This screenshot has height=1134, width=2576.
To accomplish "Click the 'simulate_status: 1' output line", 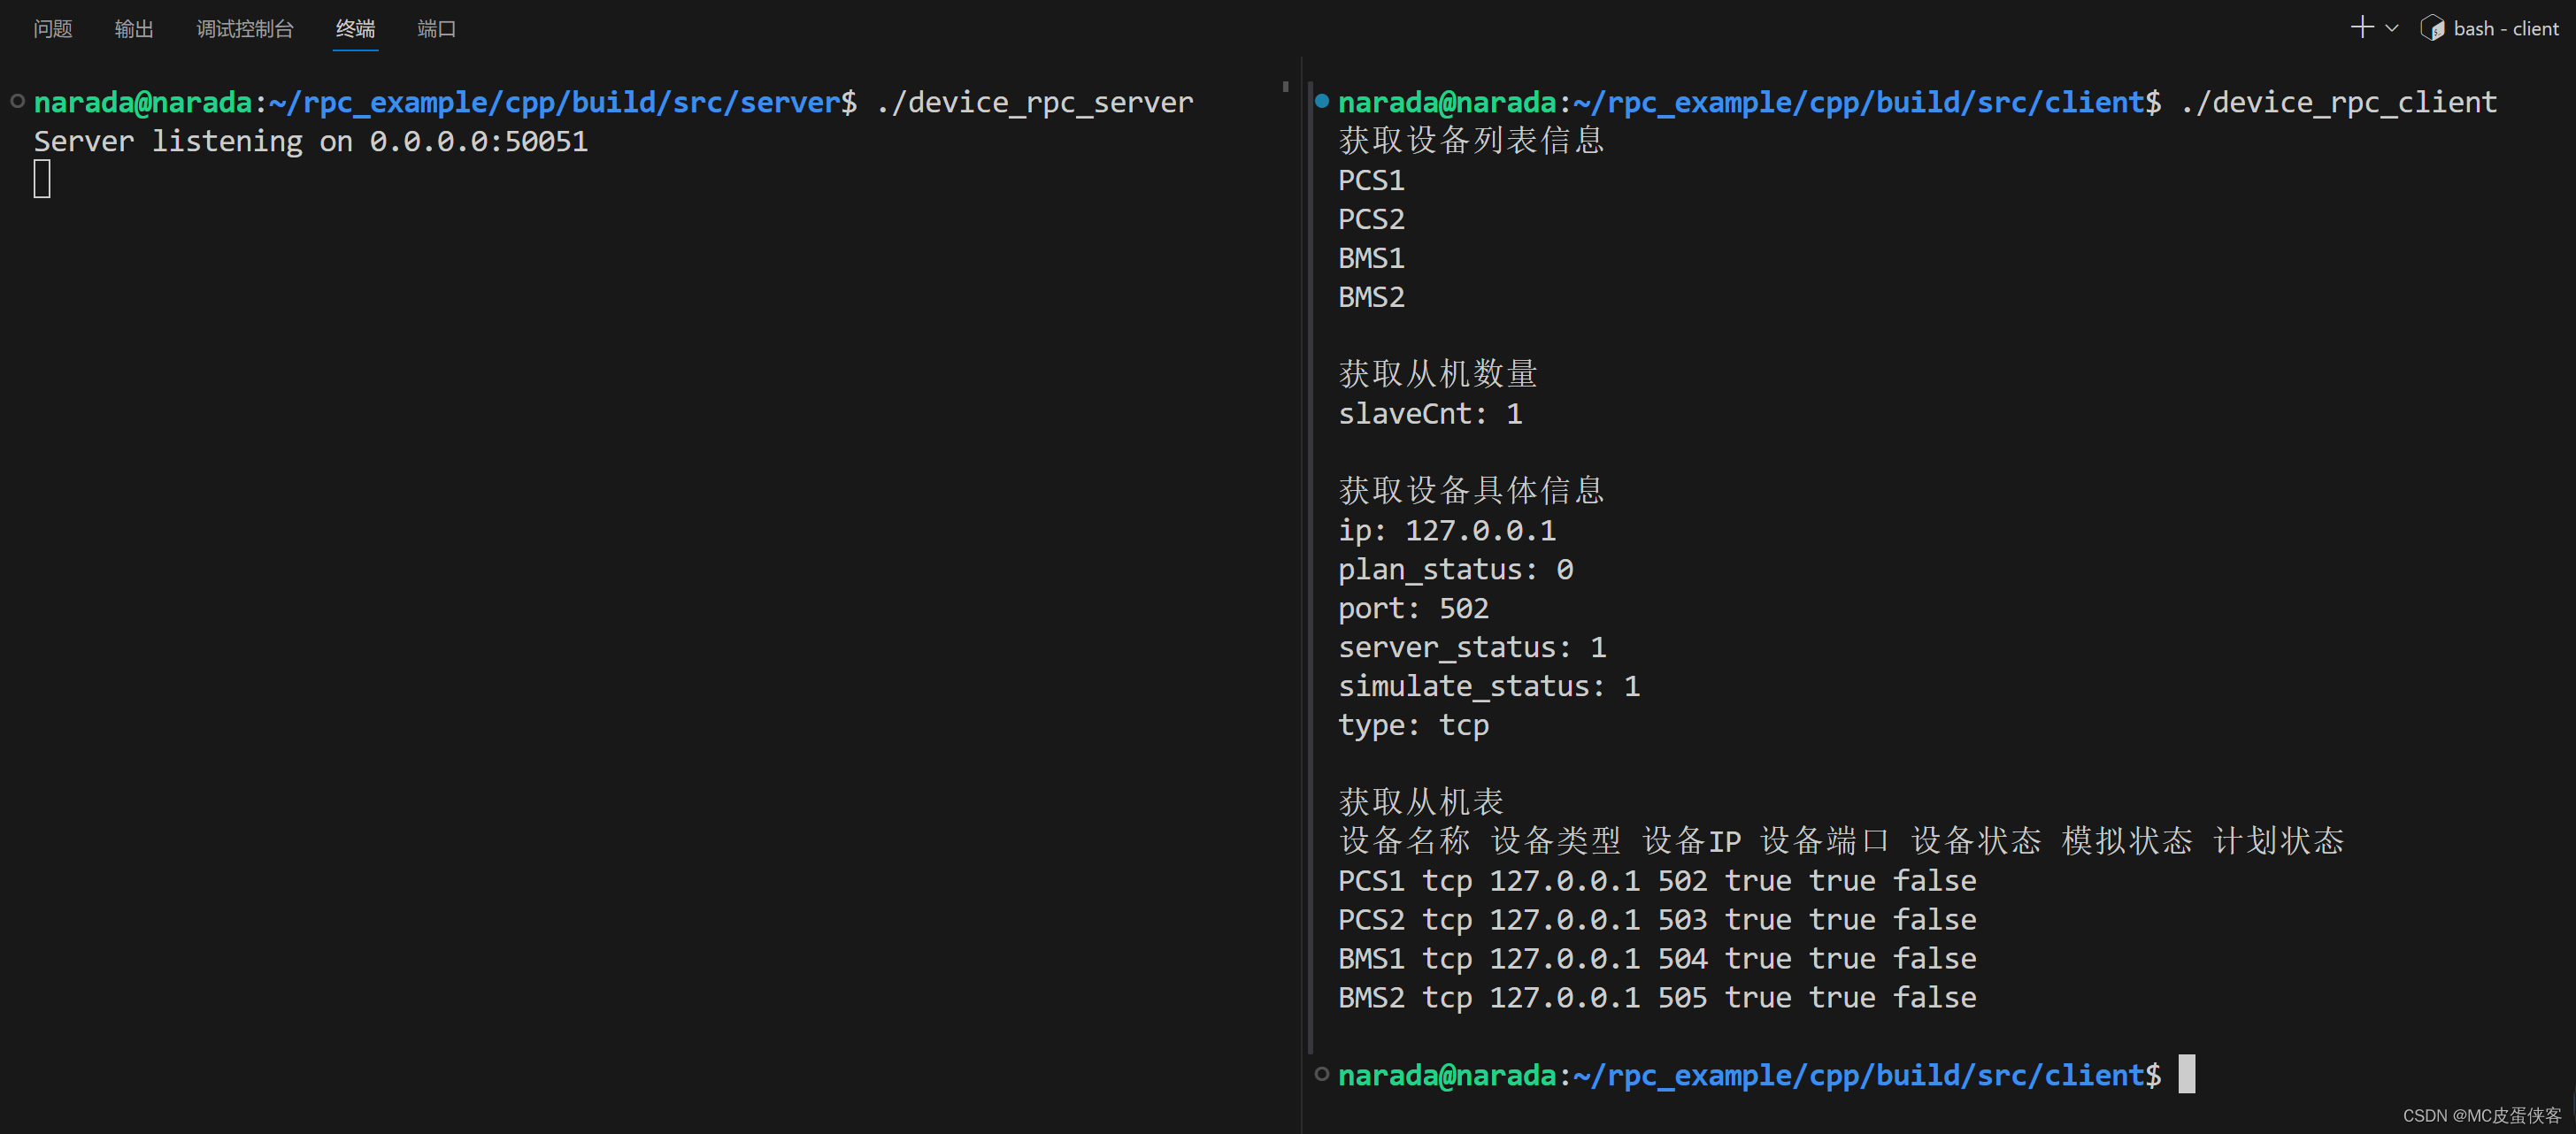I will point(1489,686).
